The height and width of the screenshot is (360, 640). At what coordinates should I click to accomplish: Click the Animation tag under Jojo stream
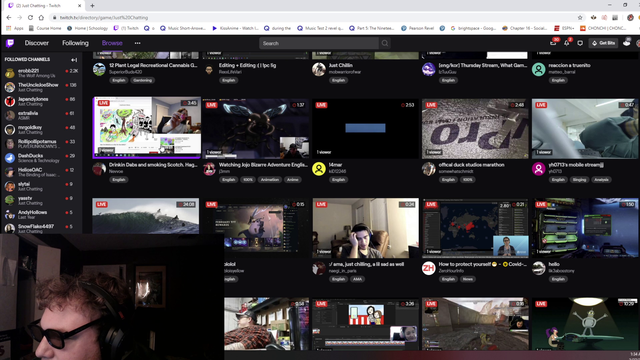point(270,180)
